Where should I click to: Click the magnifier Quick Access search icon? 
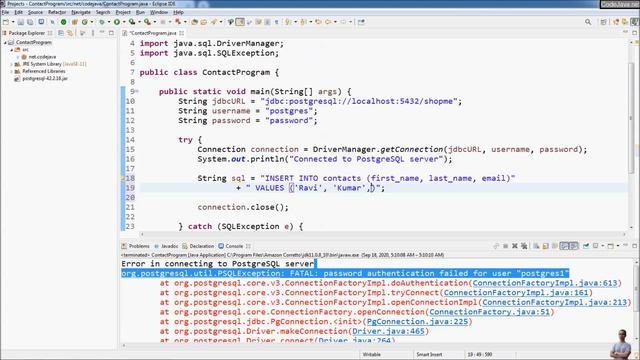[588, 22]
